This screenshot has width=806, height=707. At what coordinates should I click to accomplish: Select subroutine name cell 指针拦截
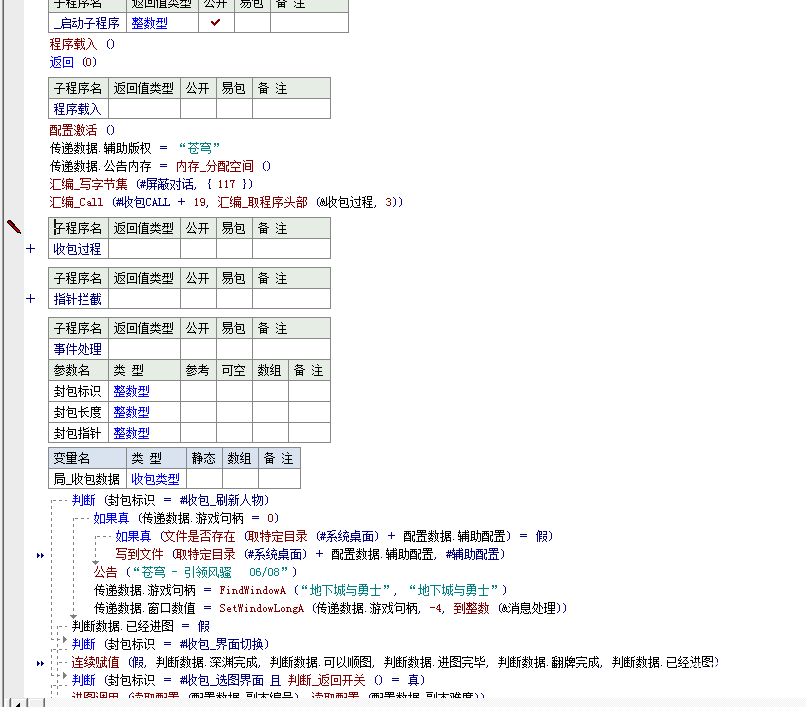pos(78,299)
